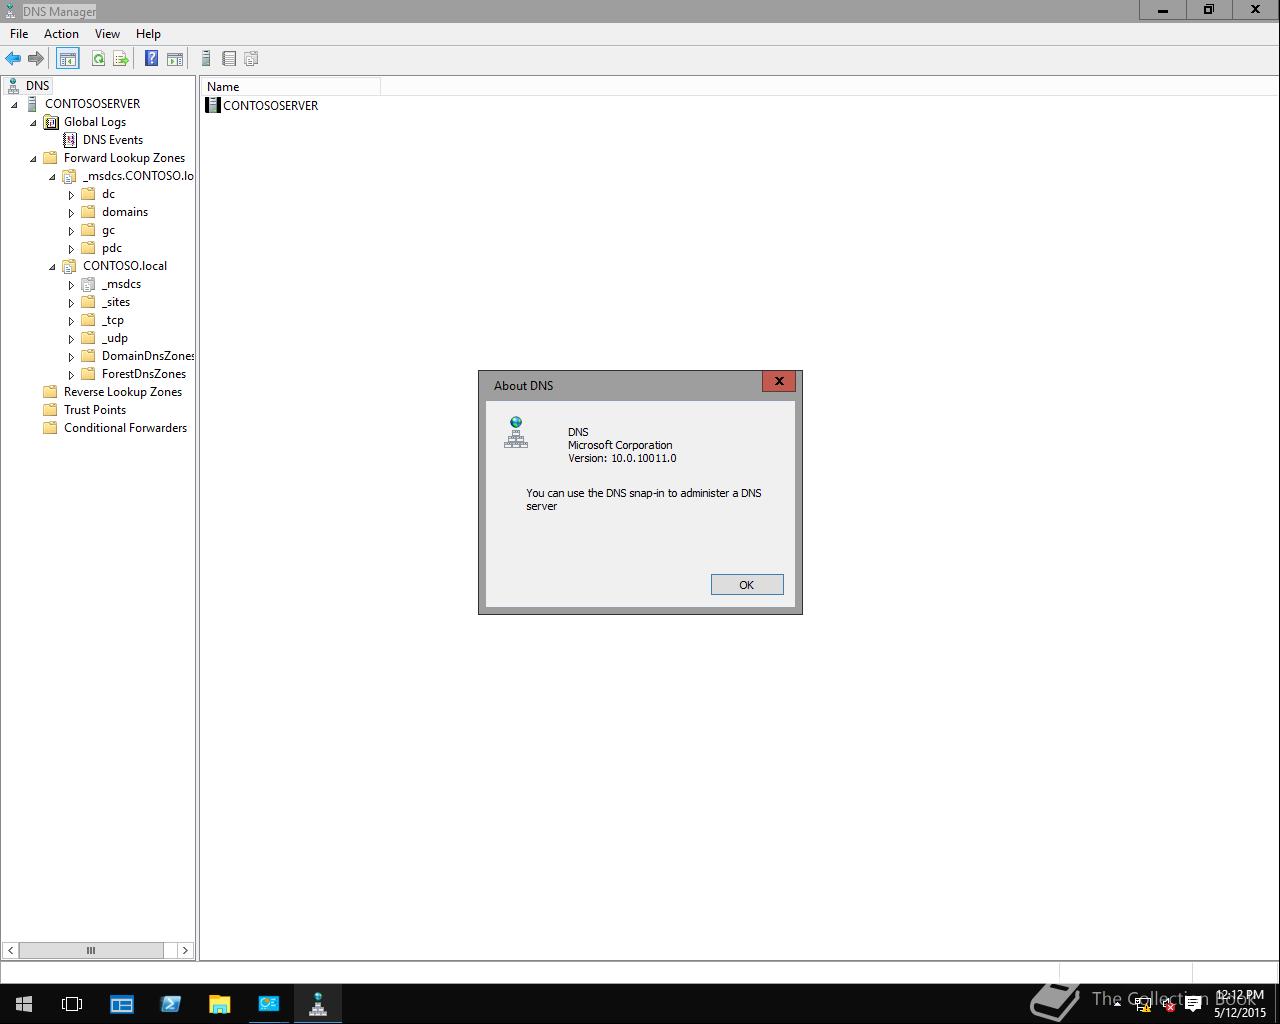Click the DNS Manager taskbar icon

coord(318,1004)
